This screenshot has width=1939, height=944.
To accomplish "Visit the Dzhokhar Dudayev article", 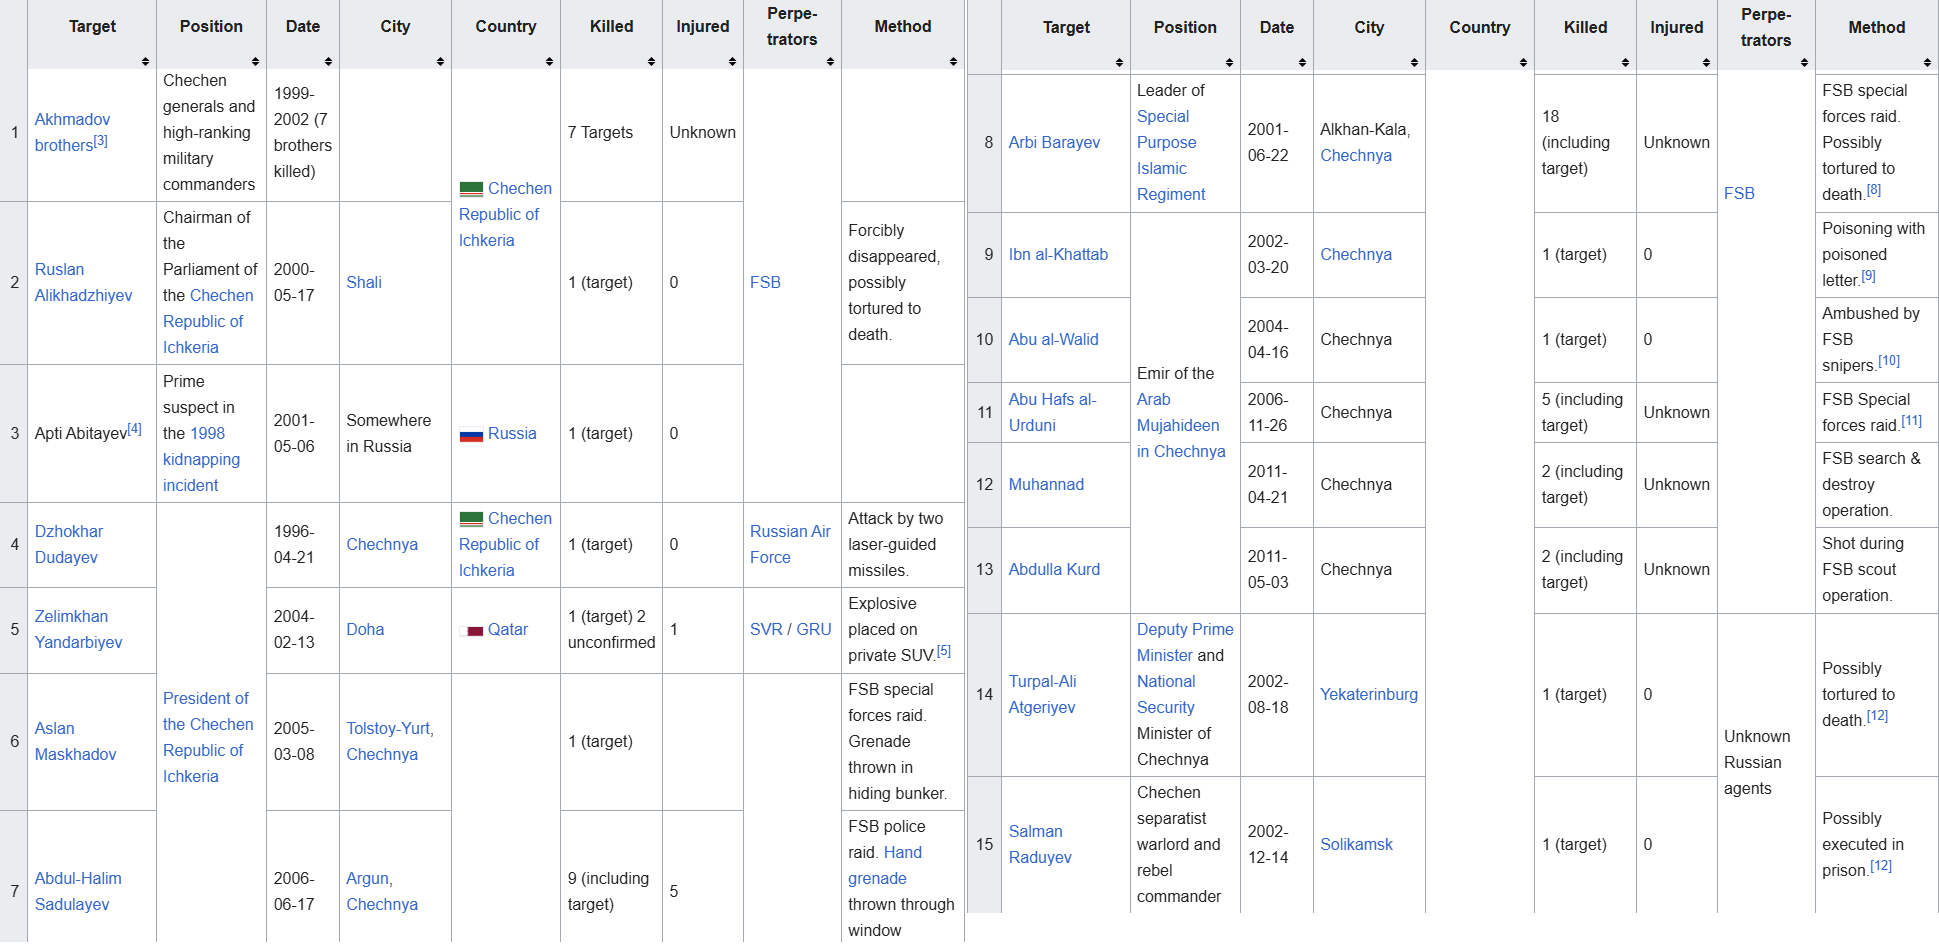I will coord(68,544).
